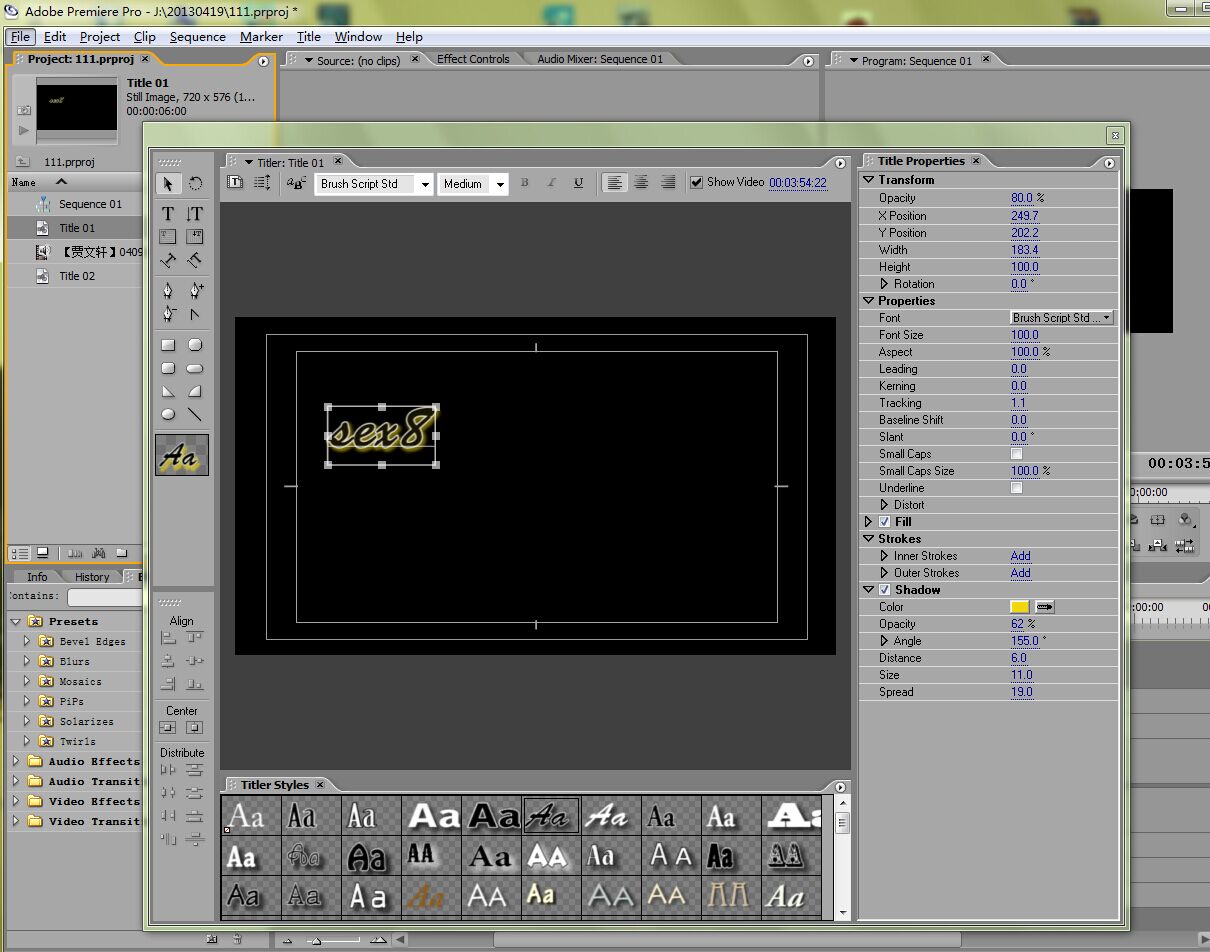1210x952 pixels.
Task: Select the Pen tool
Action: [168, 291]
